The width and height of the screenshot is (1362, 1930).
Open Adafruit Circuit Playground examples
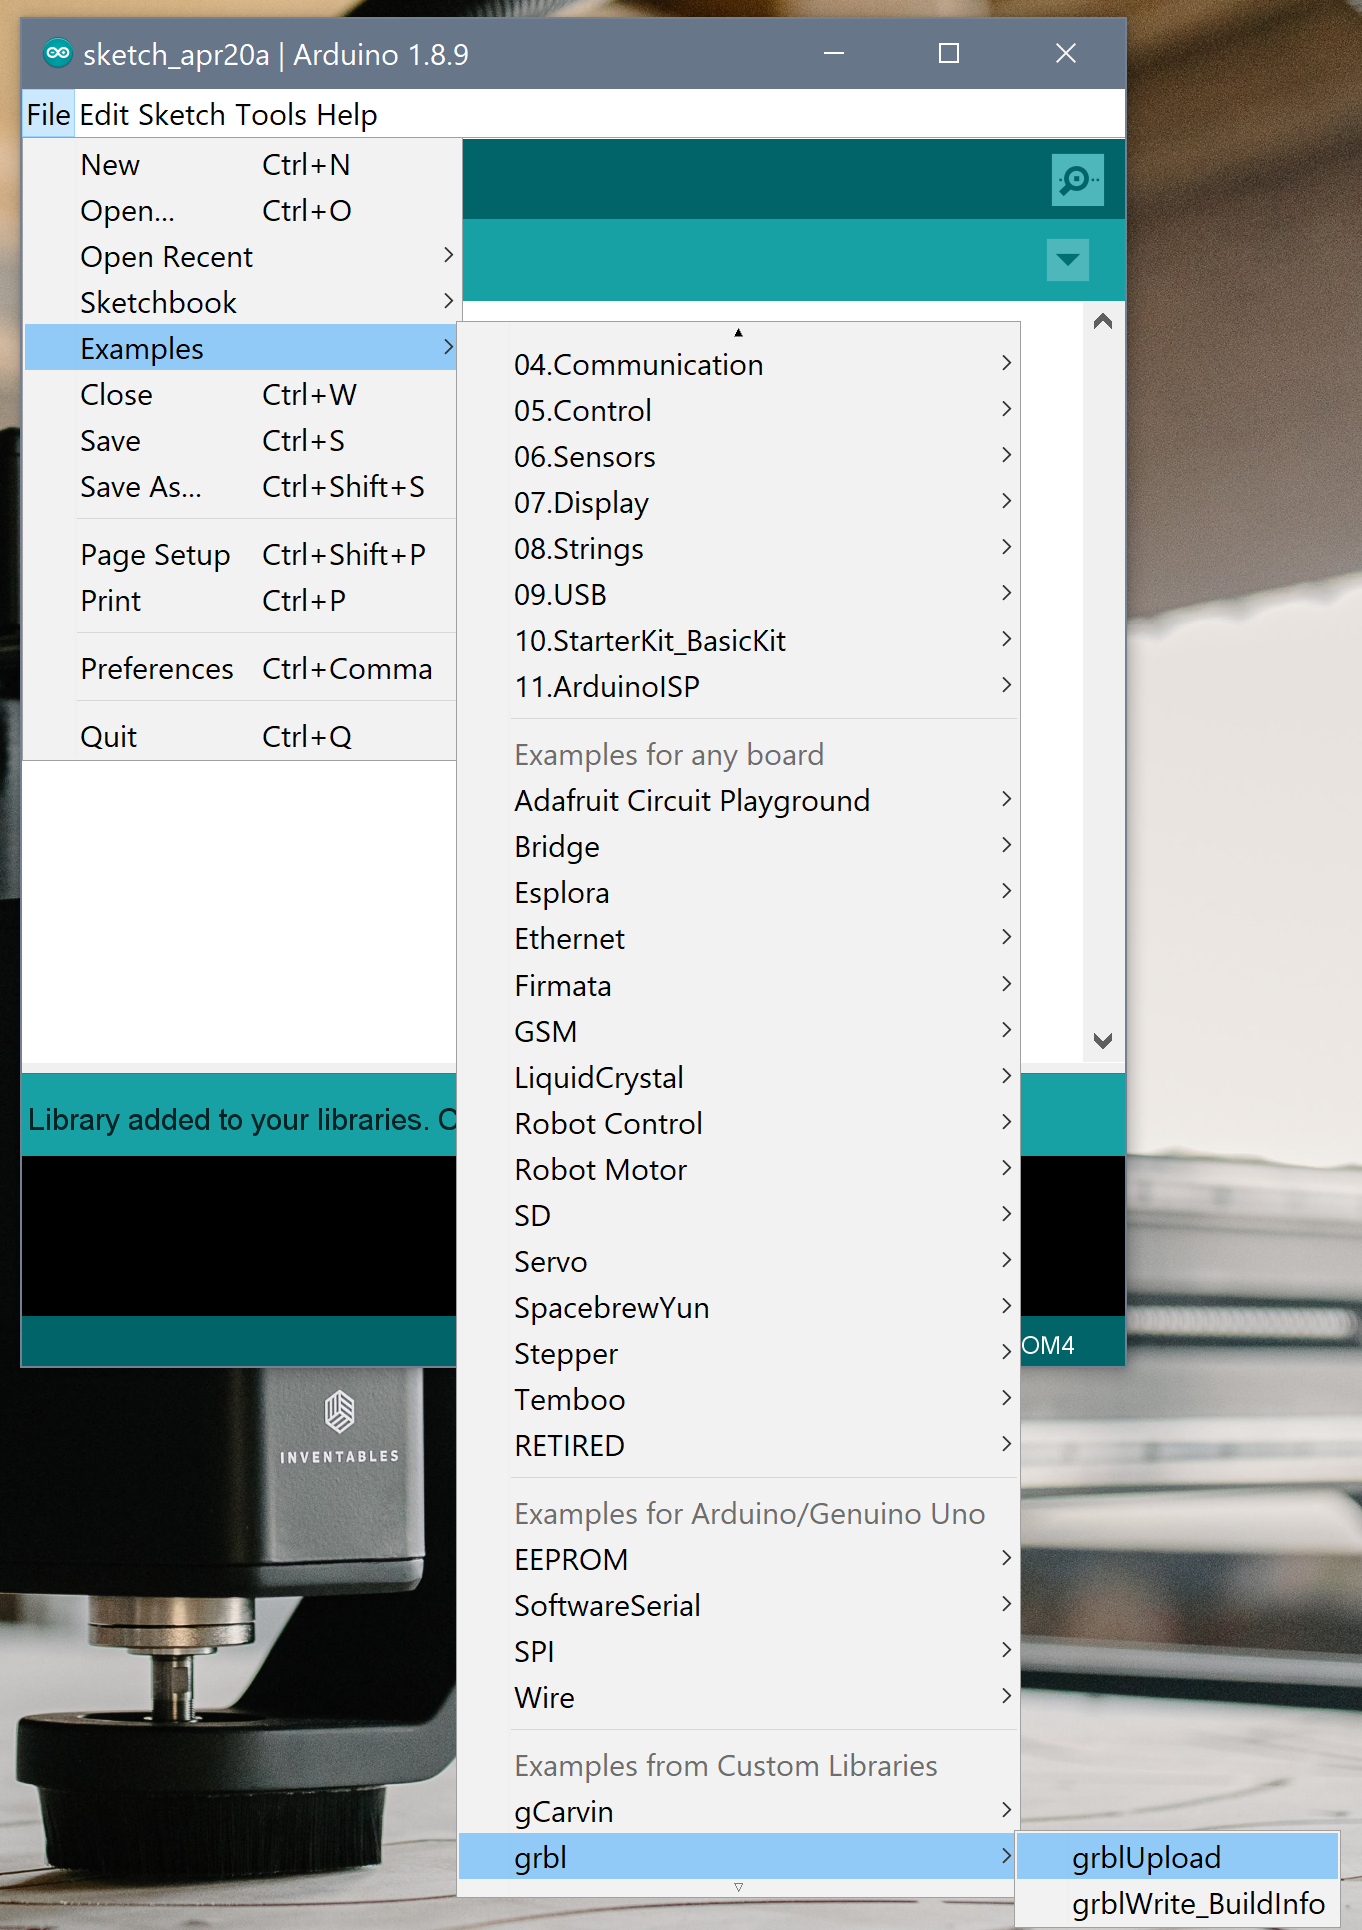[x=738, y=801]
